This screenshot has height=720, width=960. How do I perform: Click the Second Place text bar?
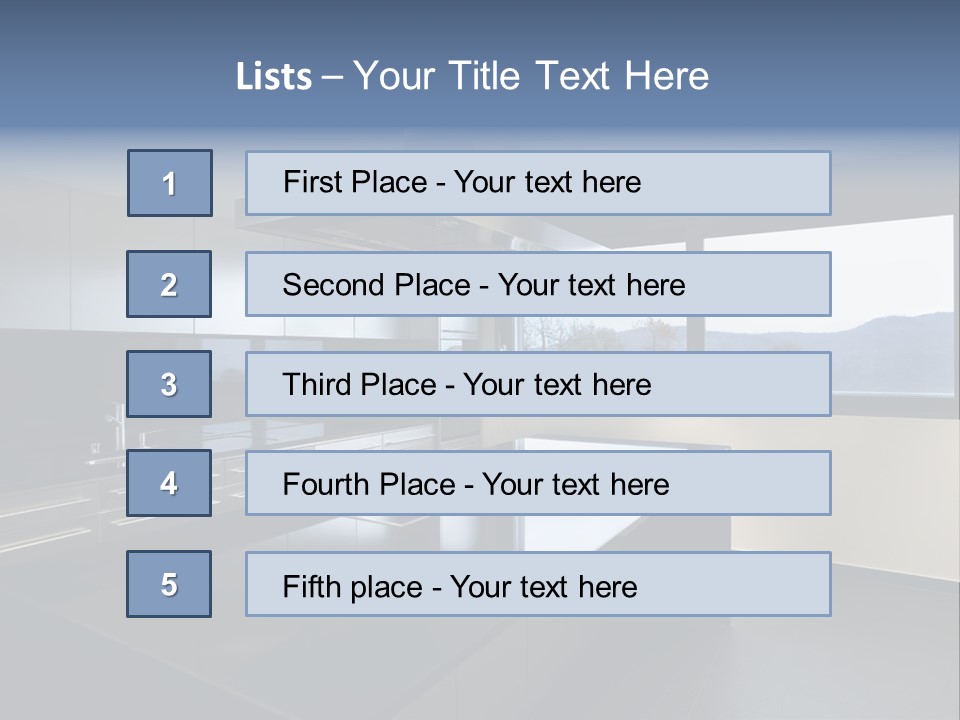tap(538, 284)
